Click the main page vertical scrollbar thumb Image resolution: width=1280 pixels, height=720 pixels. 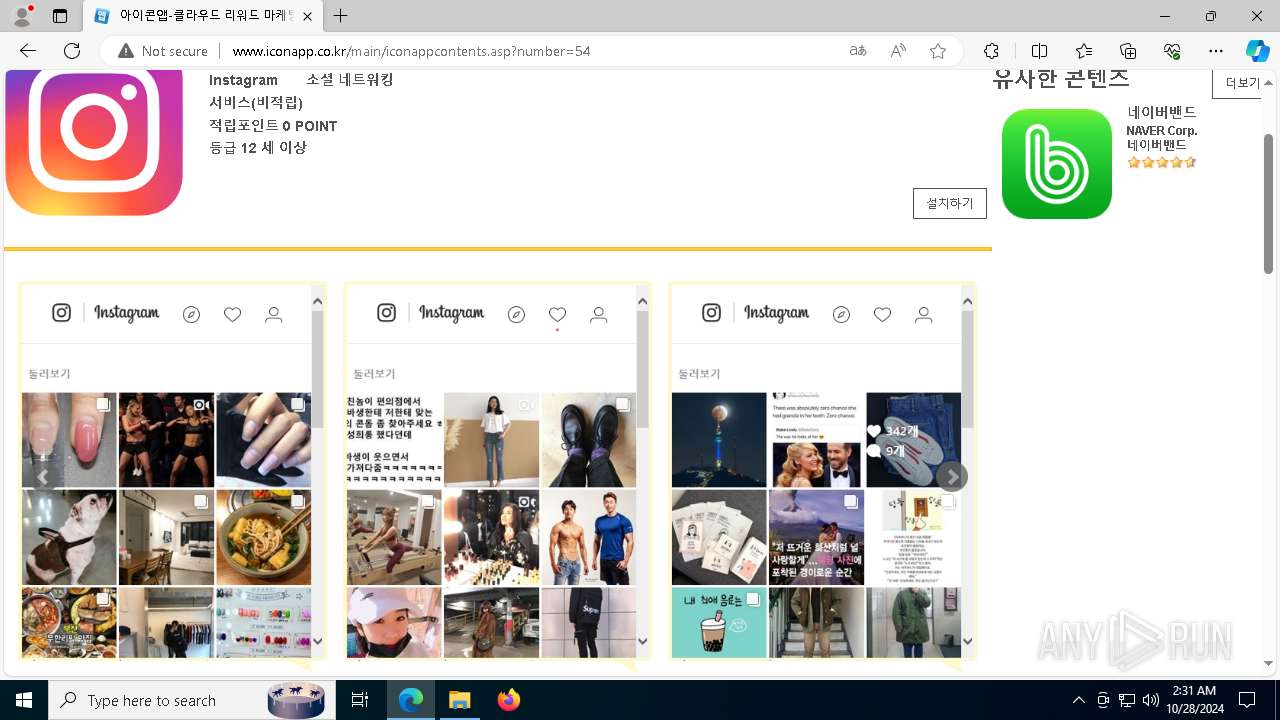pos(1269,203)
